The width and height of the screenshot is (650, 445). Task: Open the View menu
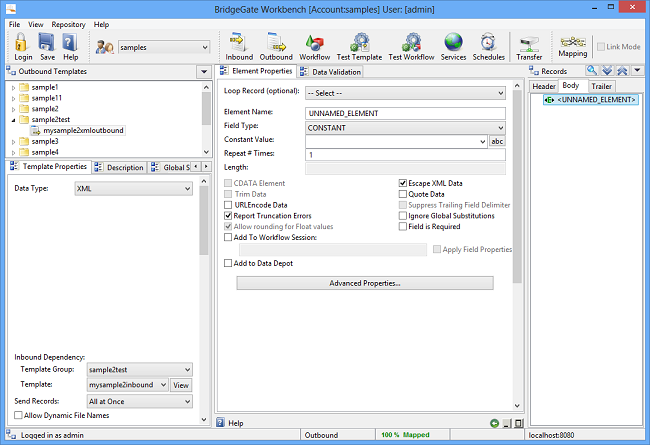(x=36, y=24)
